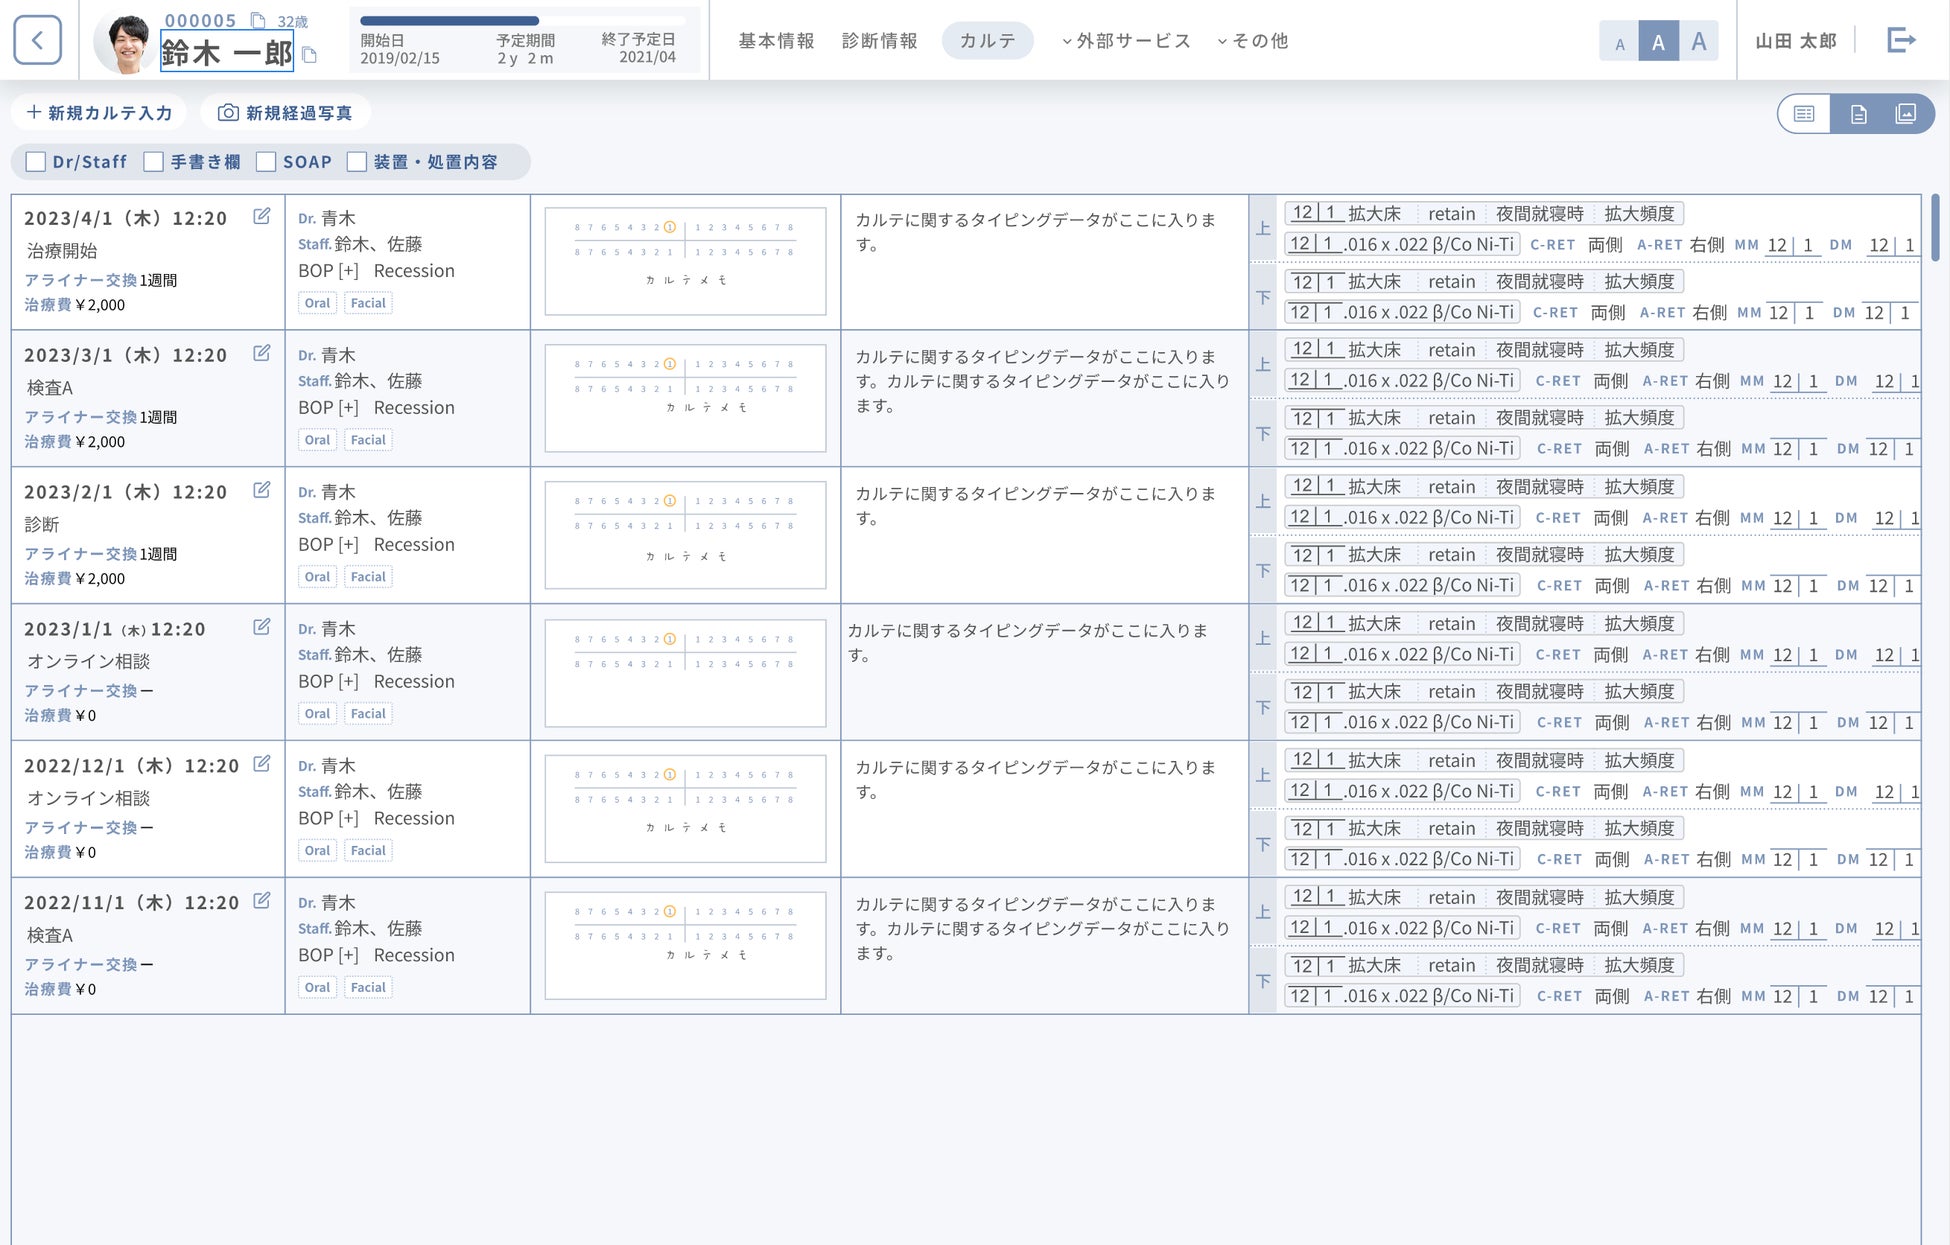Image resolution: width=1950 pixels, height=1245 pixels.
Task: Copy the patient ID 000005
Action: coord(258,20)
